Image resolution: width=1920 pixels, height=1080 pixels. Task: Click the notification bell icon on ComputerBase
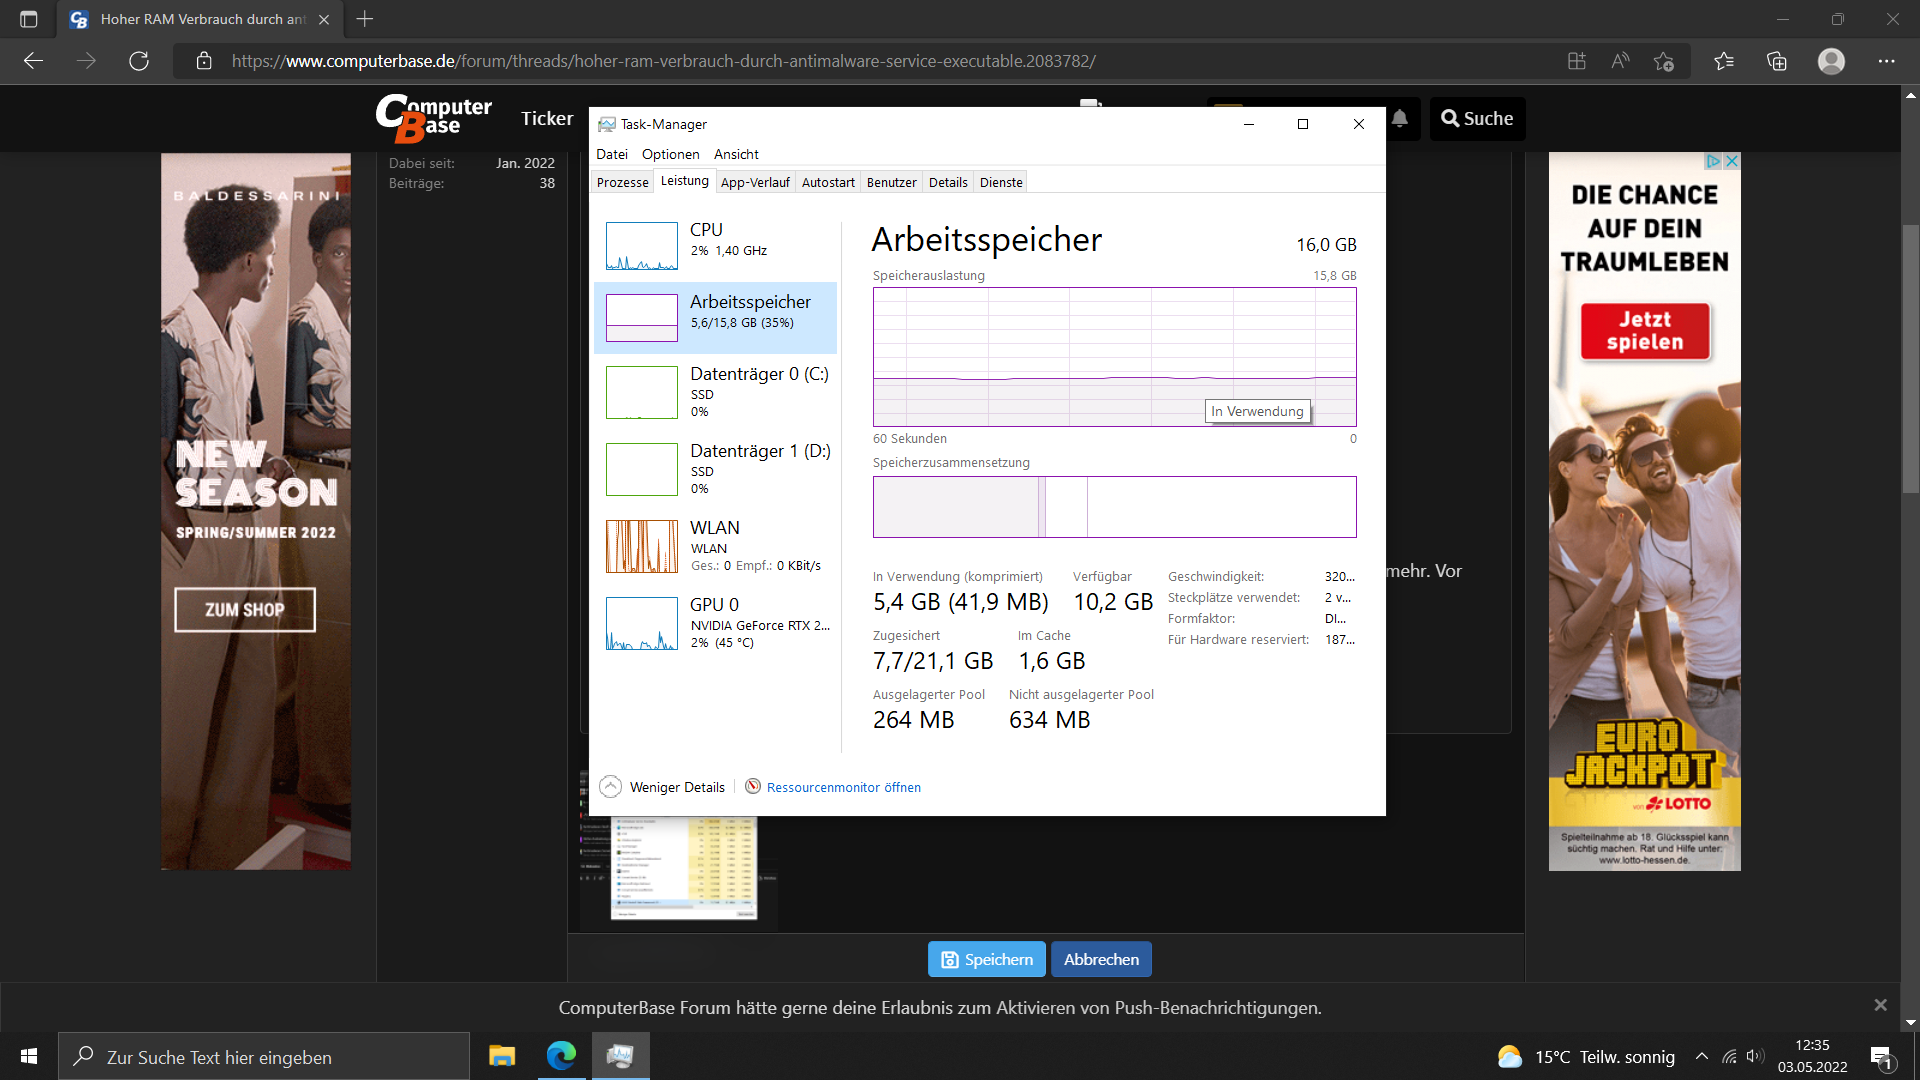(1400, 119)
